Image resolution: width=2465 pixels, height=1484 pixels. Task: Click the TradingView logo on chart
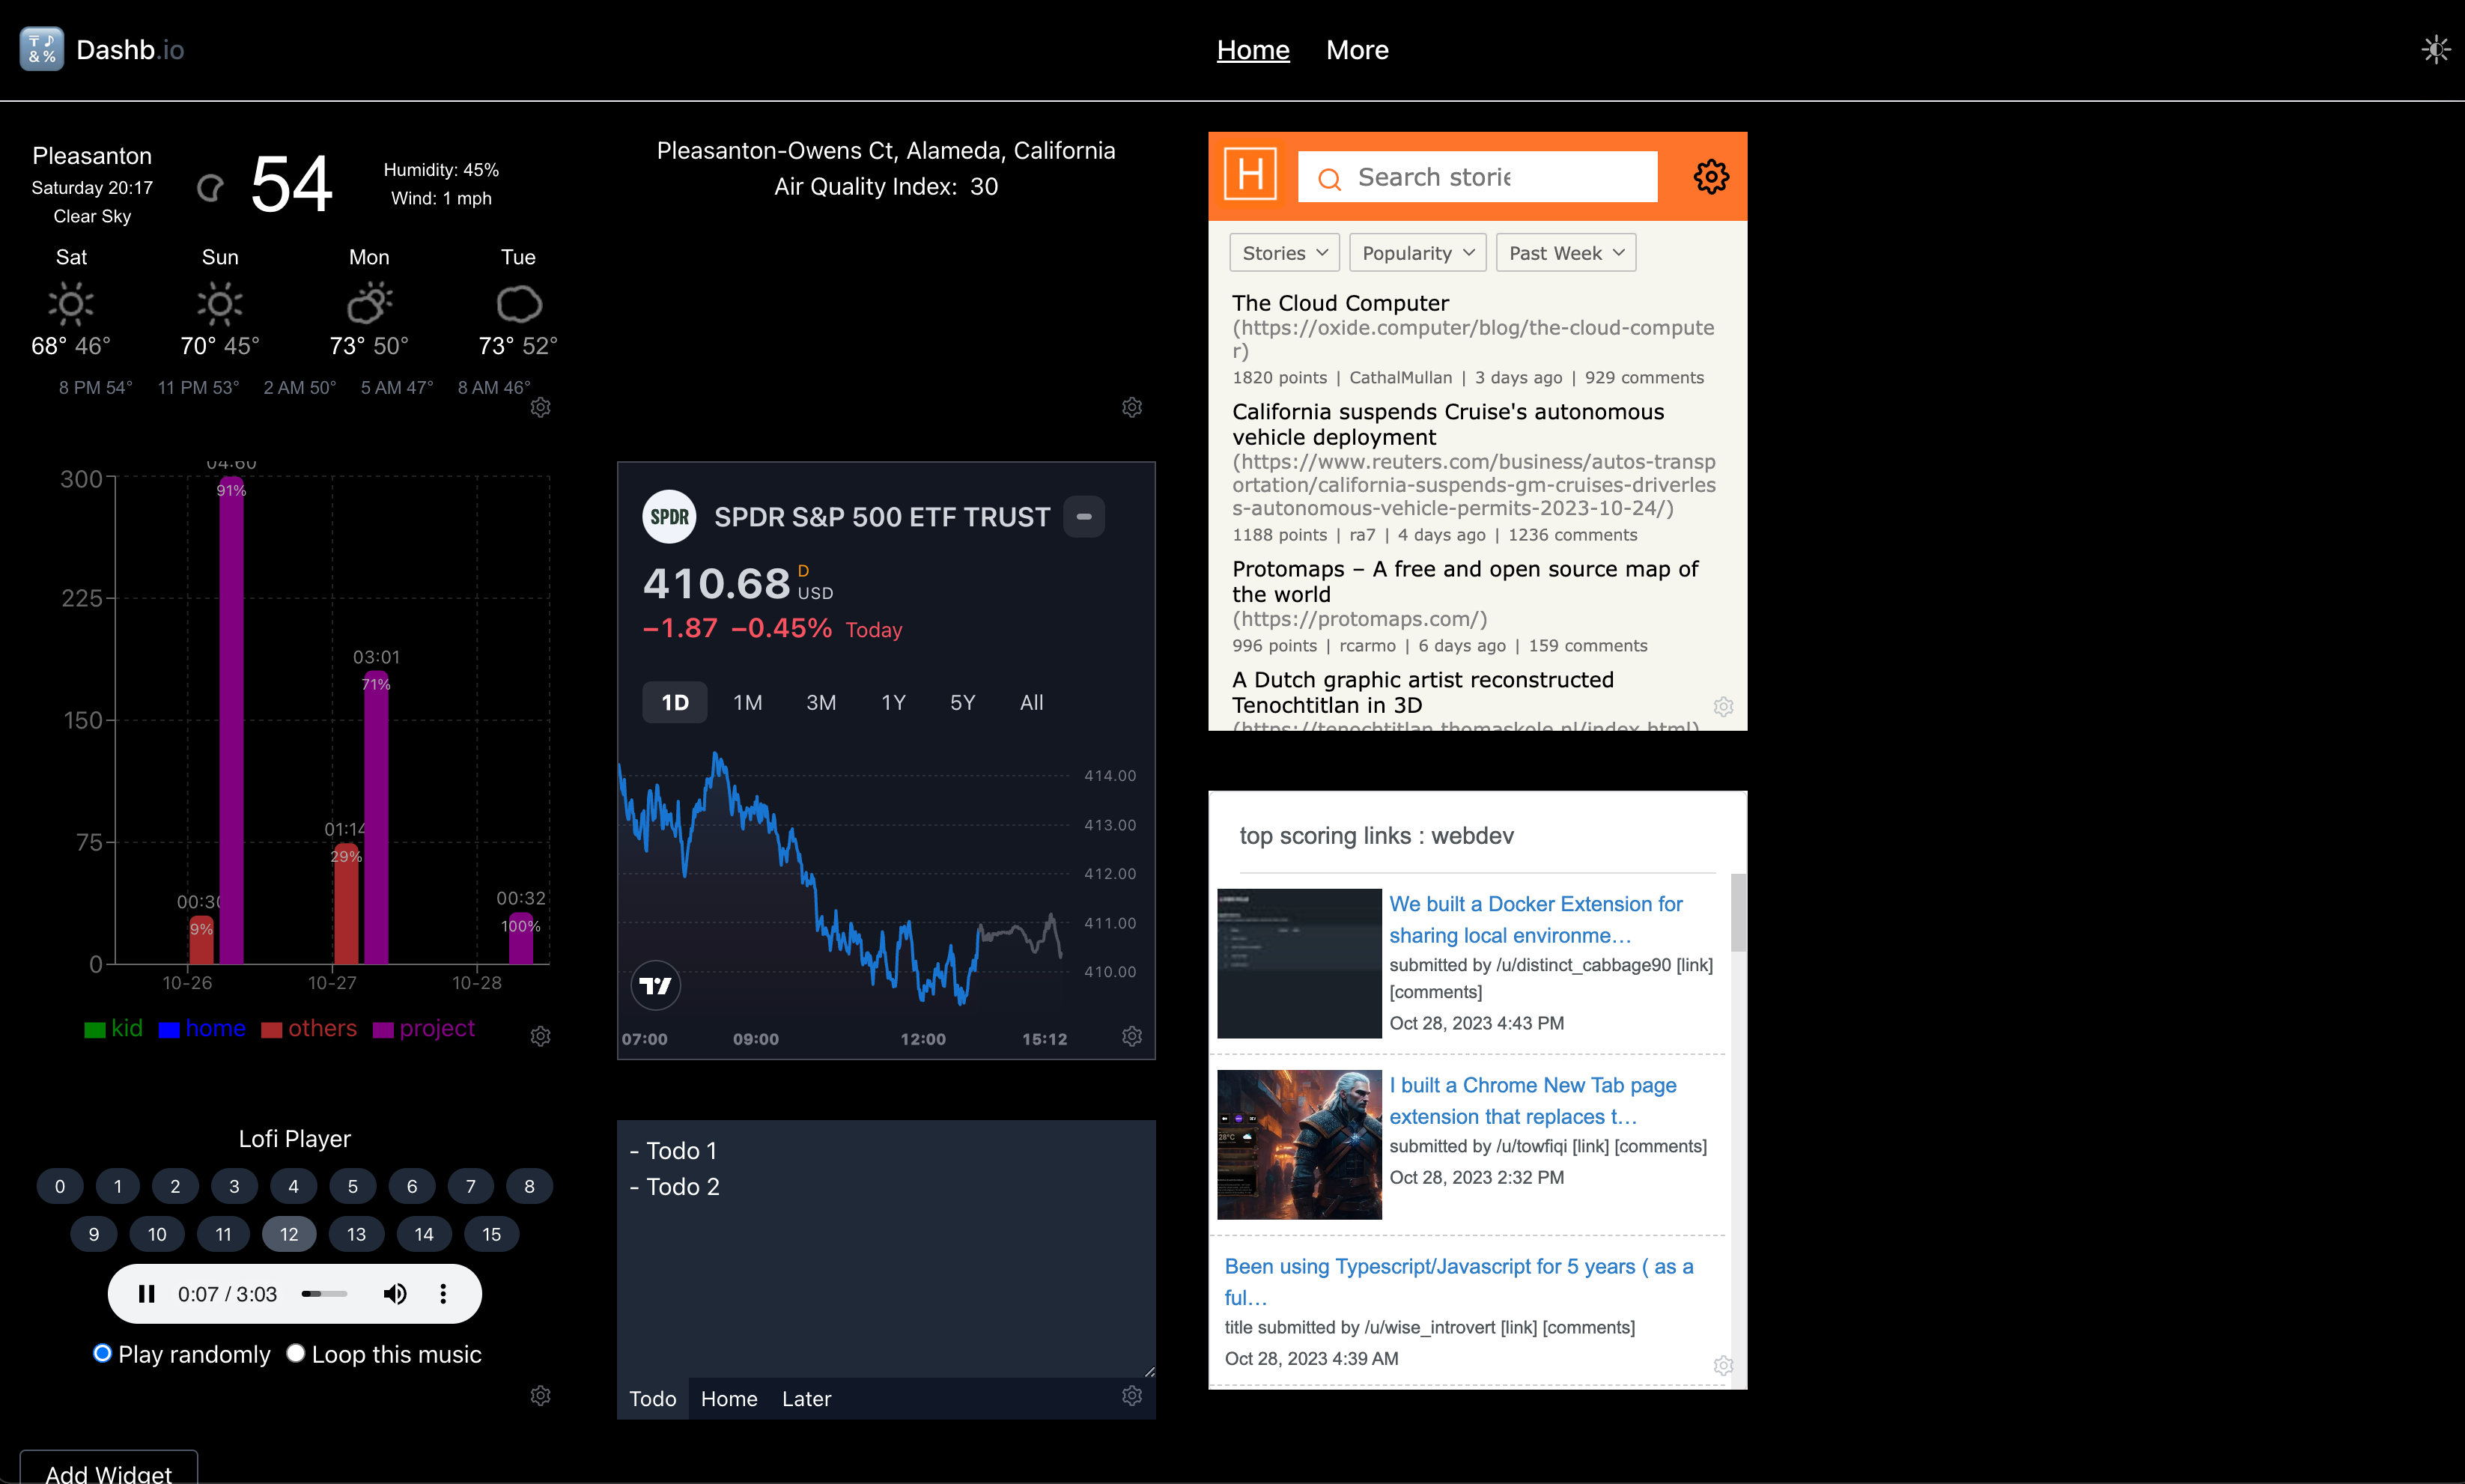click(x=656, y=986)
